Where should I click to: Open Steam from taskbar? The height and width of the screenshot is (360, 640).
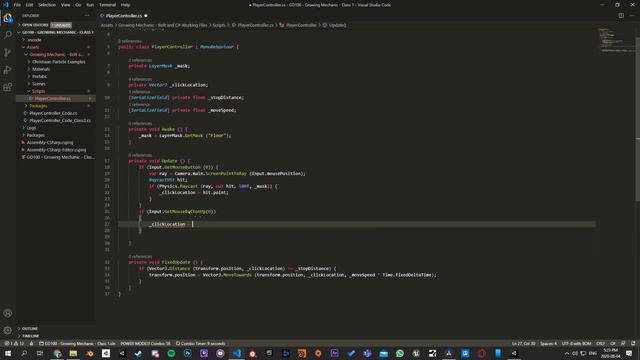tap(138, 353)
